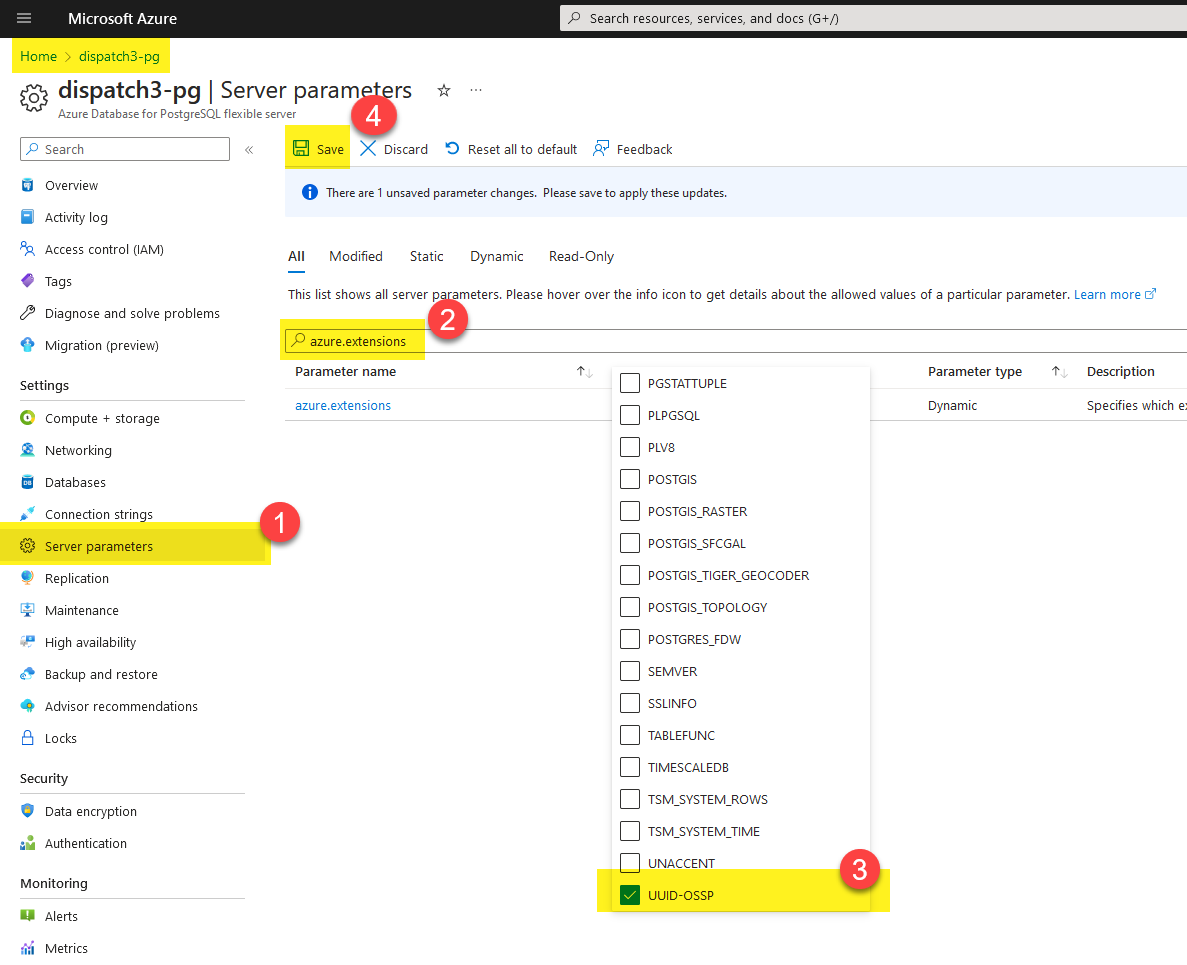Viewport: 1187px width, 965px height.
Task: Click the azure.extensions parameter filter box
Action: coord(358,341)
